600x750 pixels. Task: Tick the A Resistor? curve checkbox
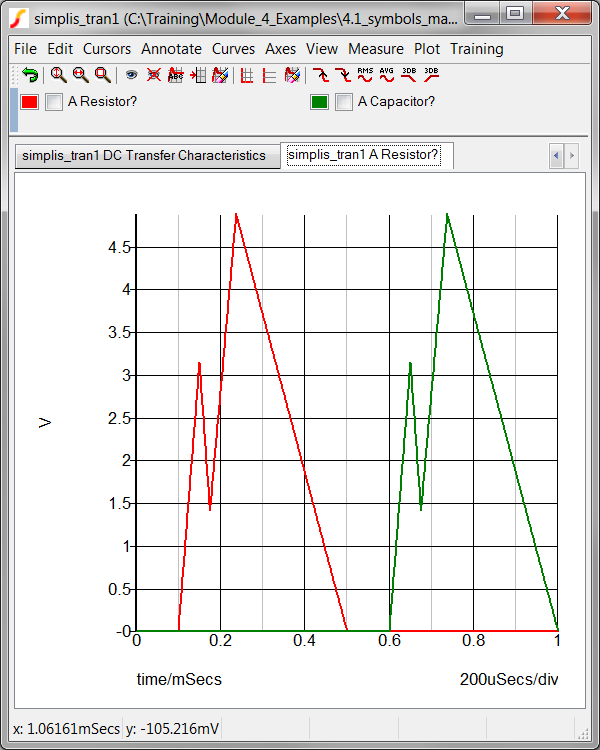[x=54, y=102]
